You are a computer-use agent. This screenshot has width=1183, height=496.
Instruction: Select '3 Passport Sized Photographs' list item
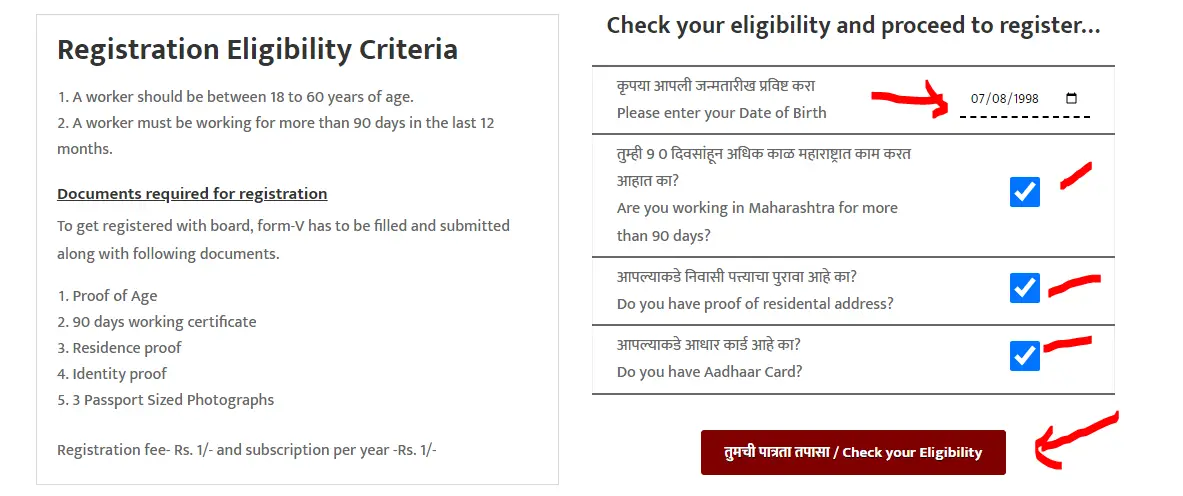pos(165,400)
